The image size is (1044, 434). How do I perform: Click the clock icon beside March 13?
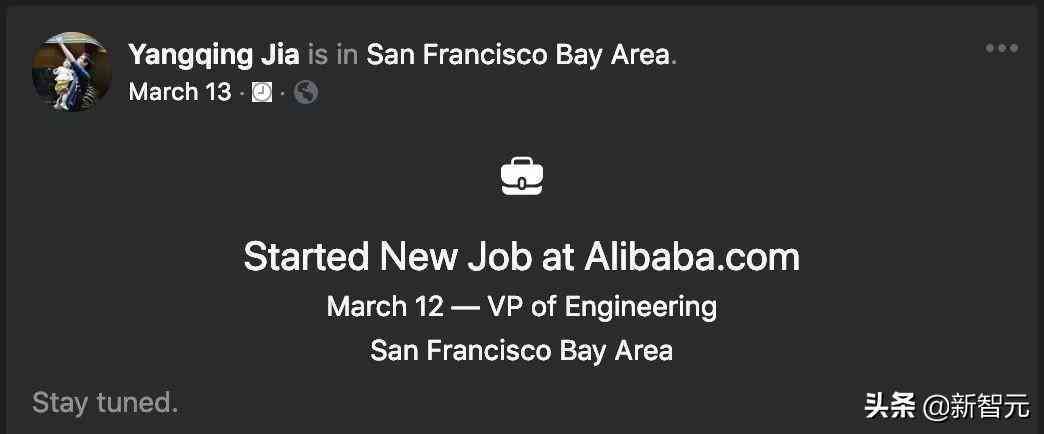point(262,93)
